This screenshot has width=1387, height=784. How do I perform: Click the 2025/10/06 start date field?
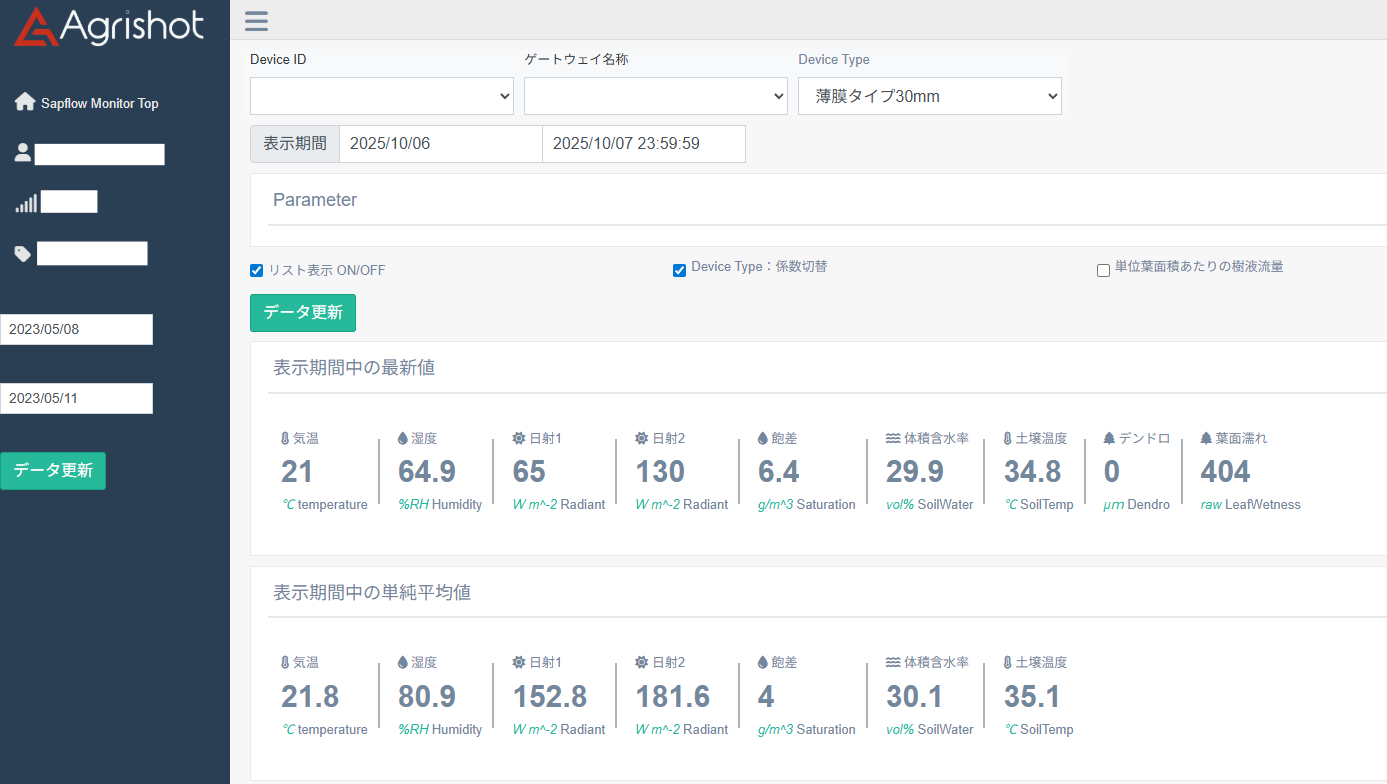440,144
